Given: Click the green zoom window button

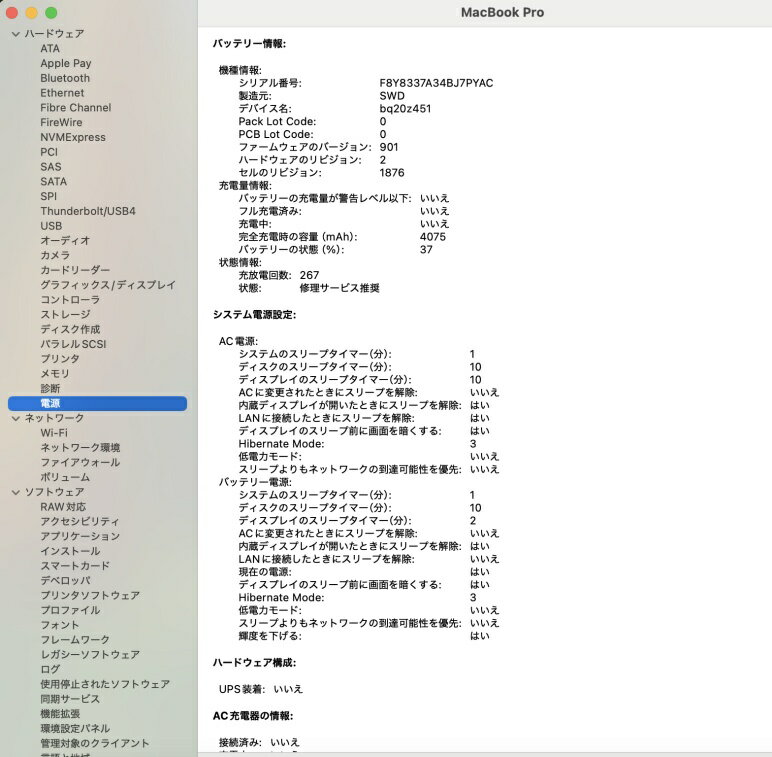Looking at the screenshot, I should [51, 13].
